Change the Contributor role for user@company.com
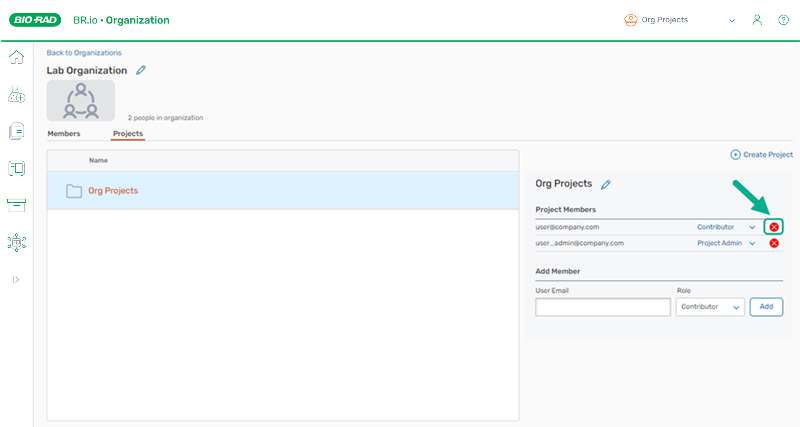 726,227
